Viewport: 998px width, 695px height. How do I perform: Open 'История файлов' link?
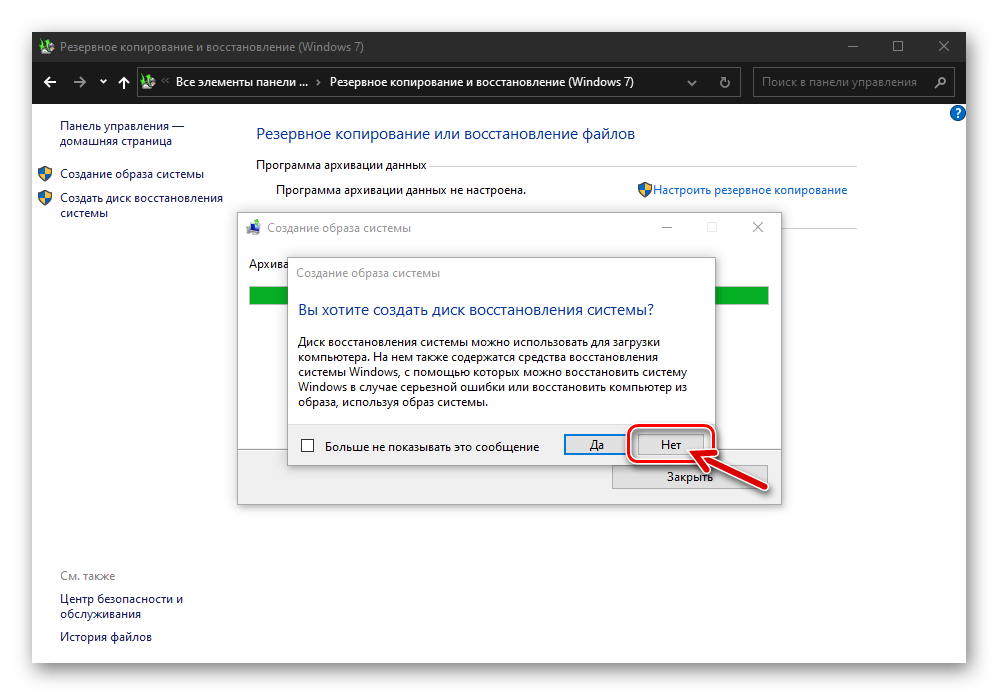click(106, 636)
